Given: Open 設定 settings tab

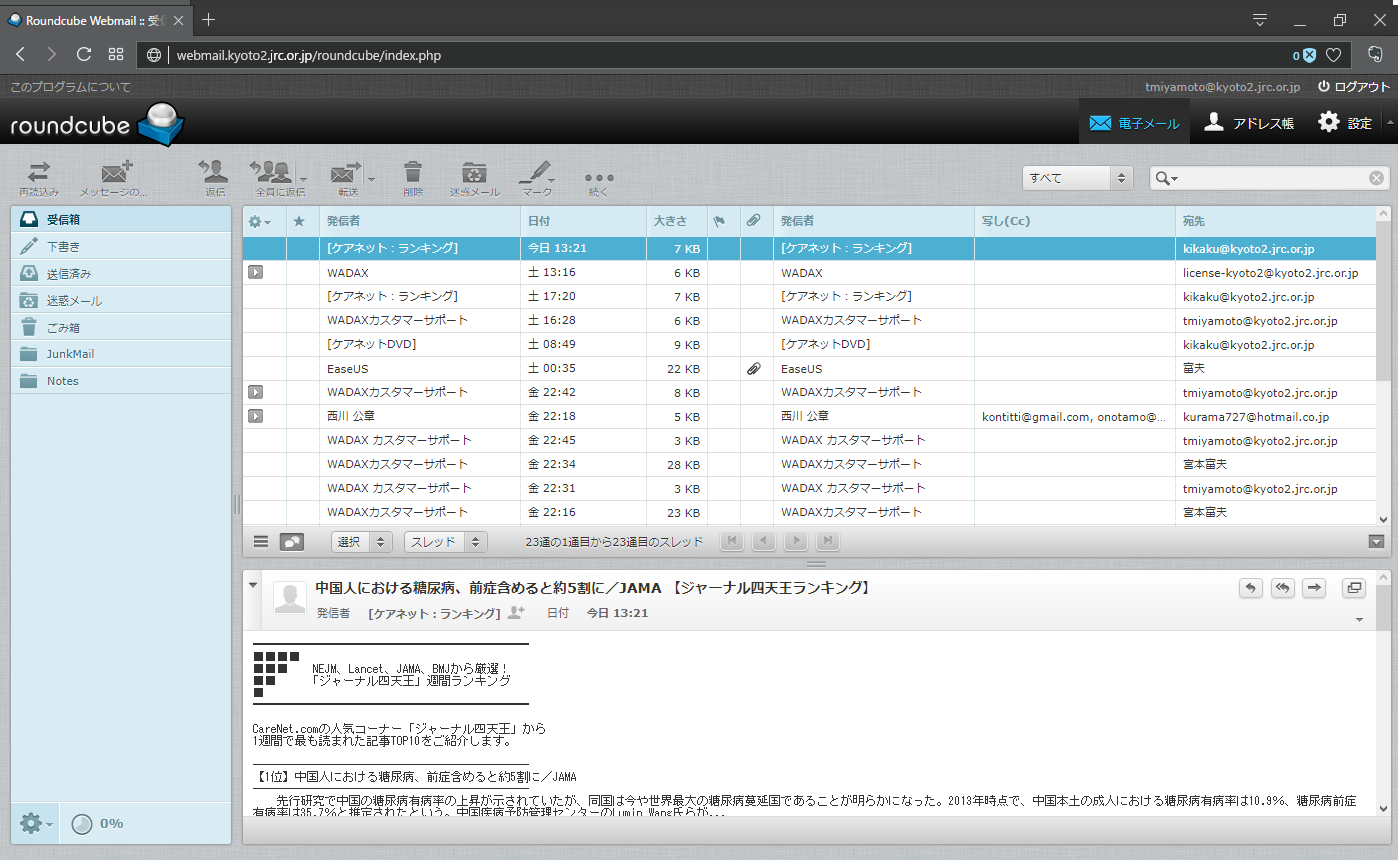Looking at the screenshot, I should click(1344, 123).
